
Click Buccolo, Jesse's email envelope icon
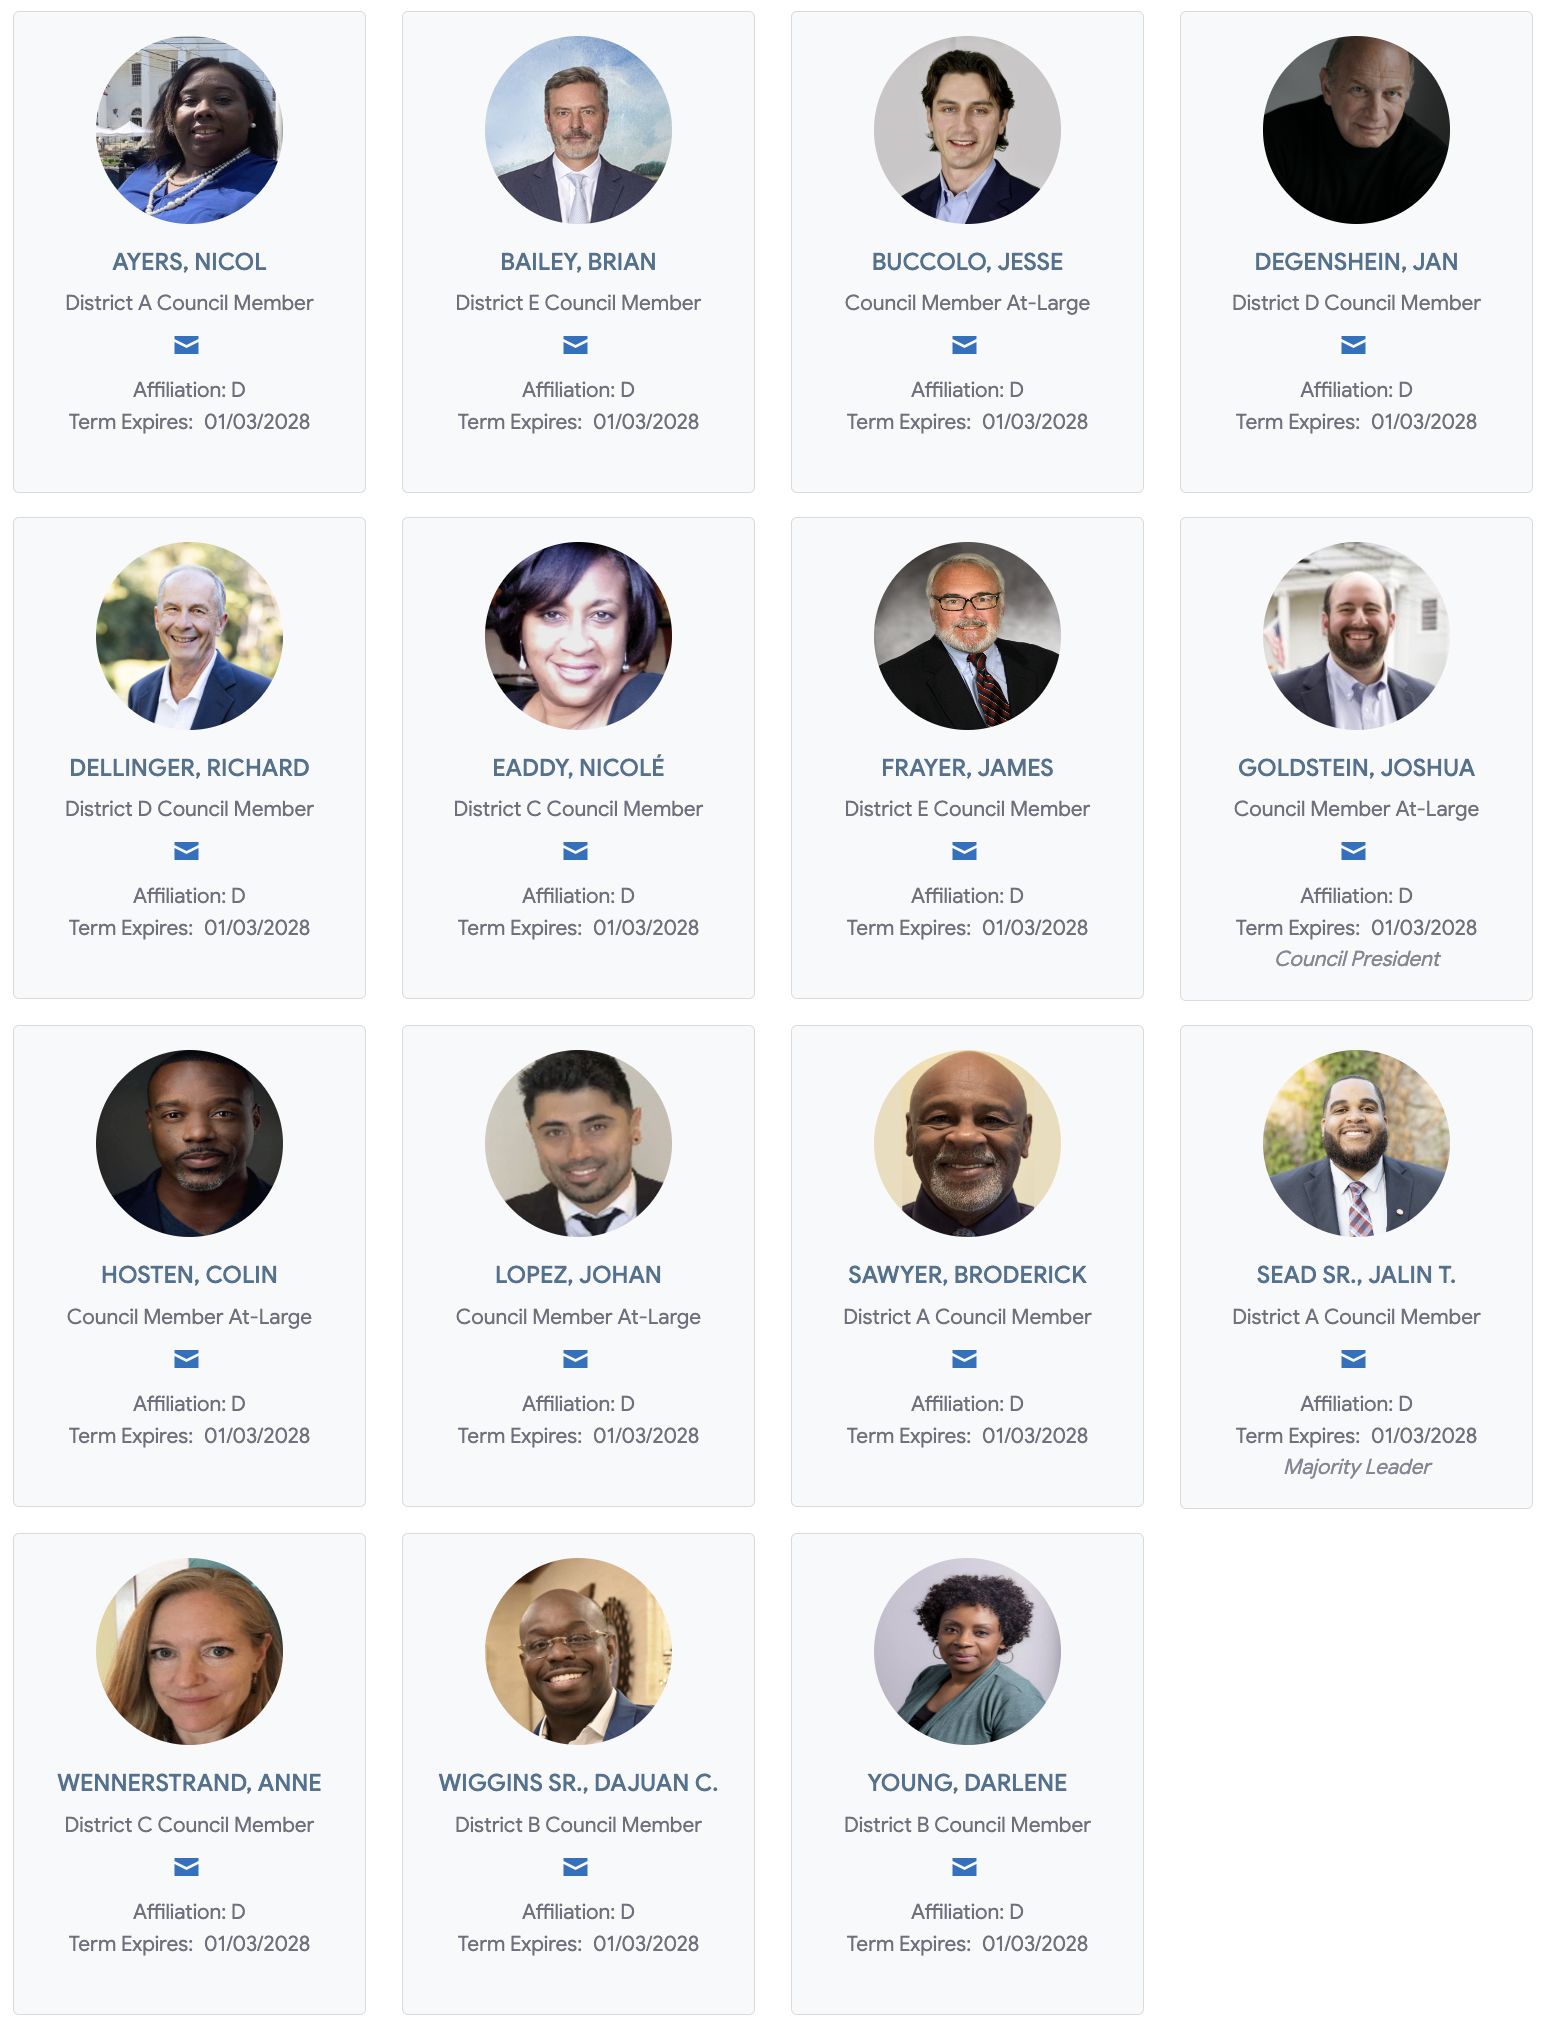964,345
